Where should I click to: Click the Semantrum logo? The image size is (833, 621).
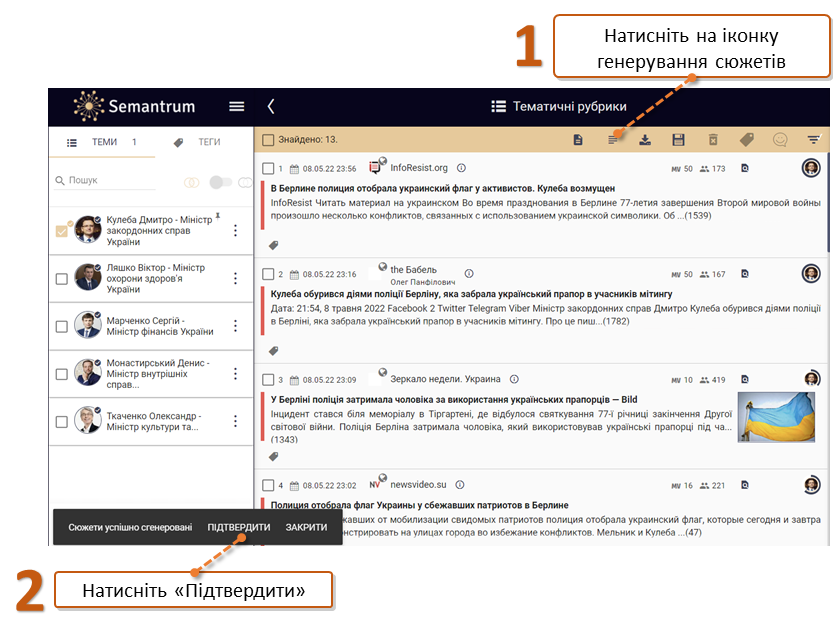click(134, 106)
